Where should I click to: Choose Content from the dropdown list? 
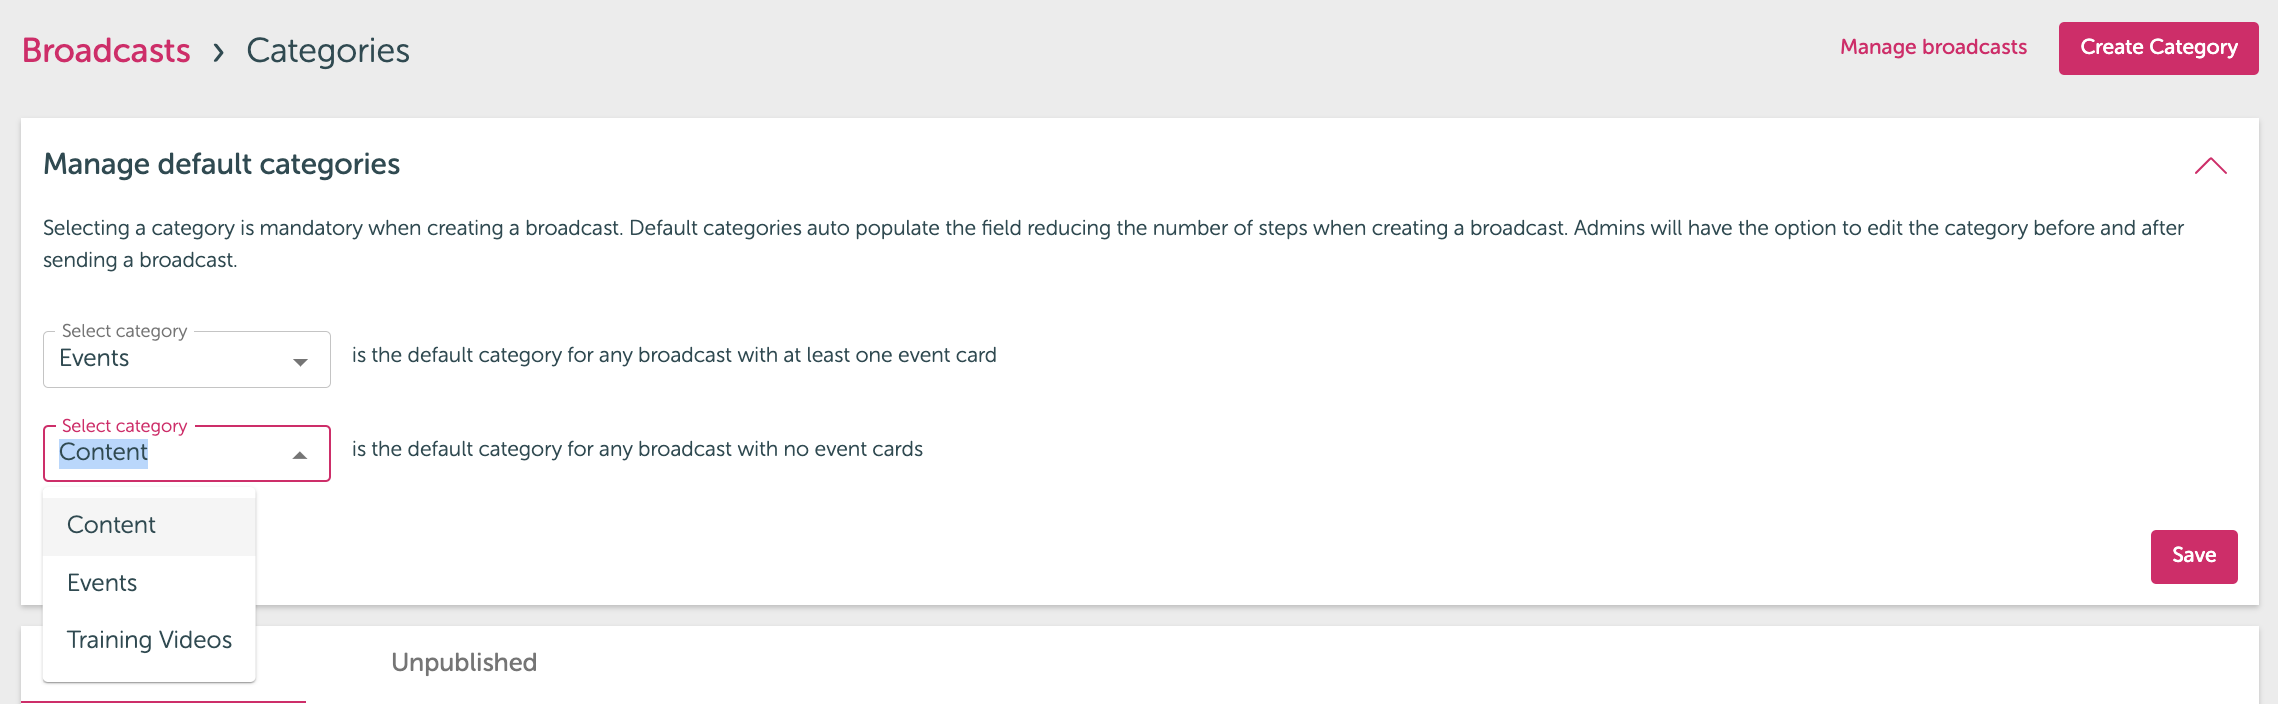tap(149, 526)
